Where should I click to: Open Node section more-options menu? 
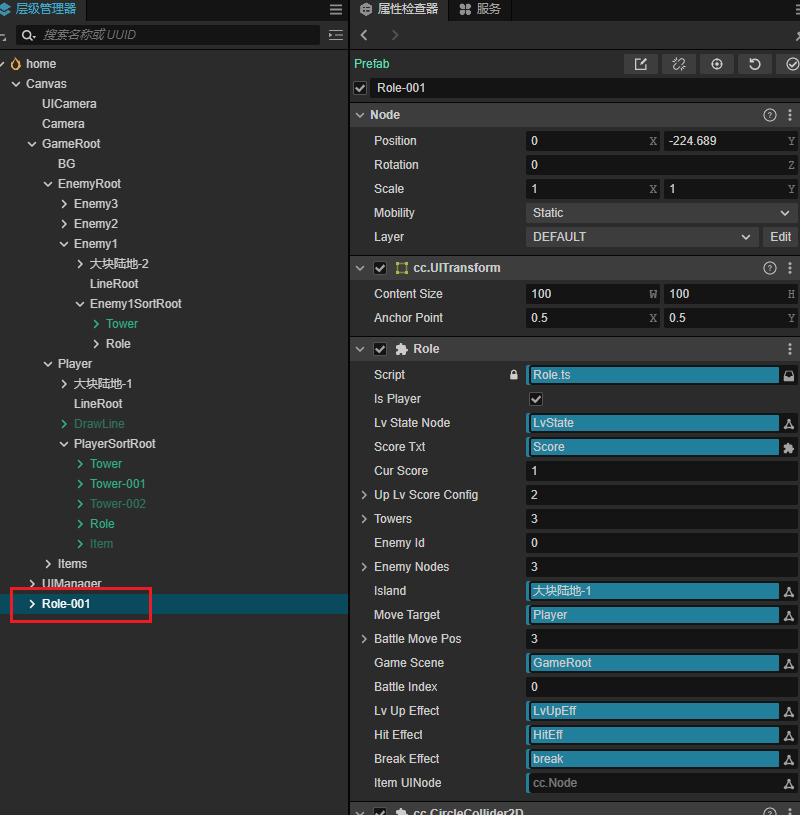click(790, 115)
